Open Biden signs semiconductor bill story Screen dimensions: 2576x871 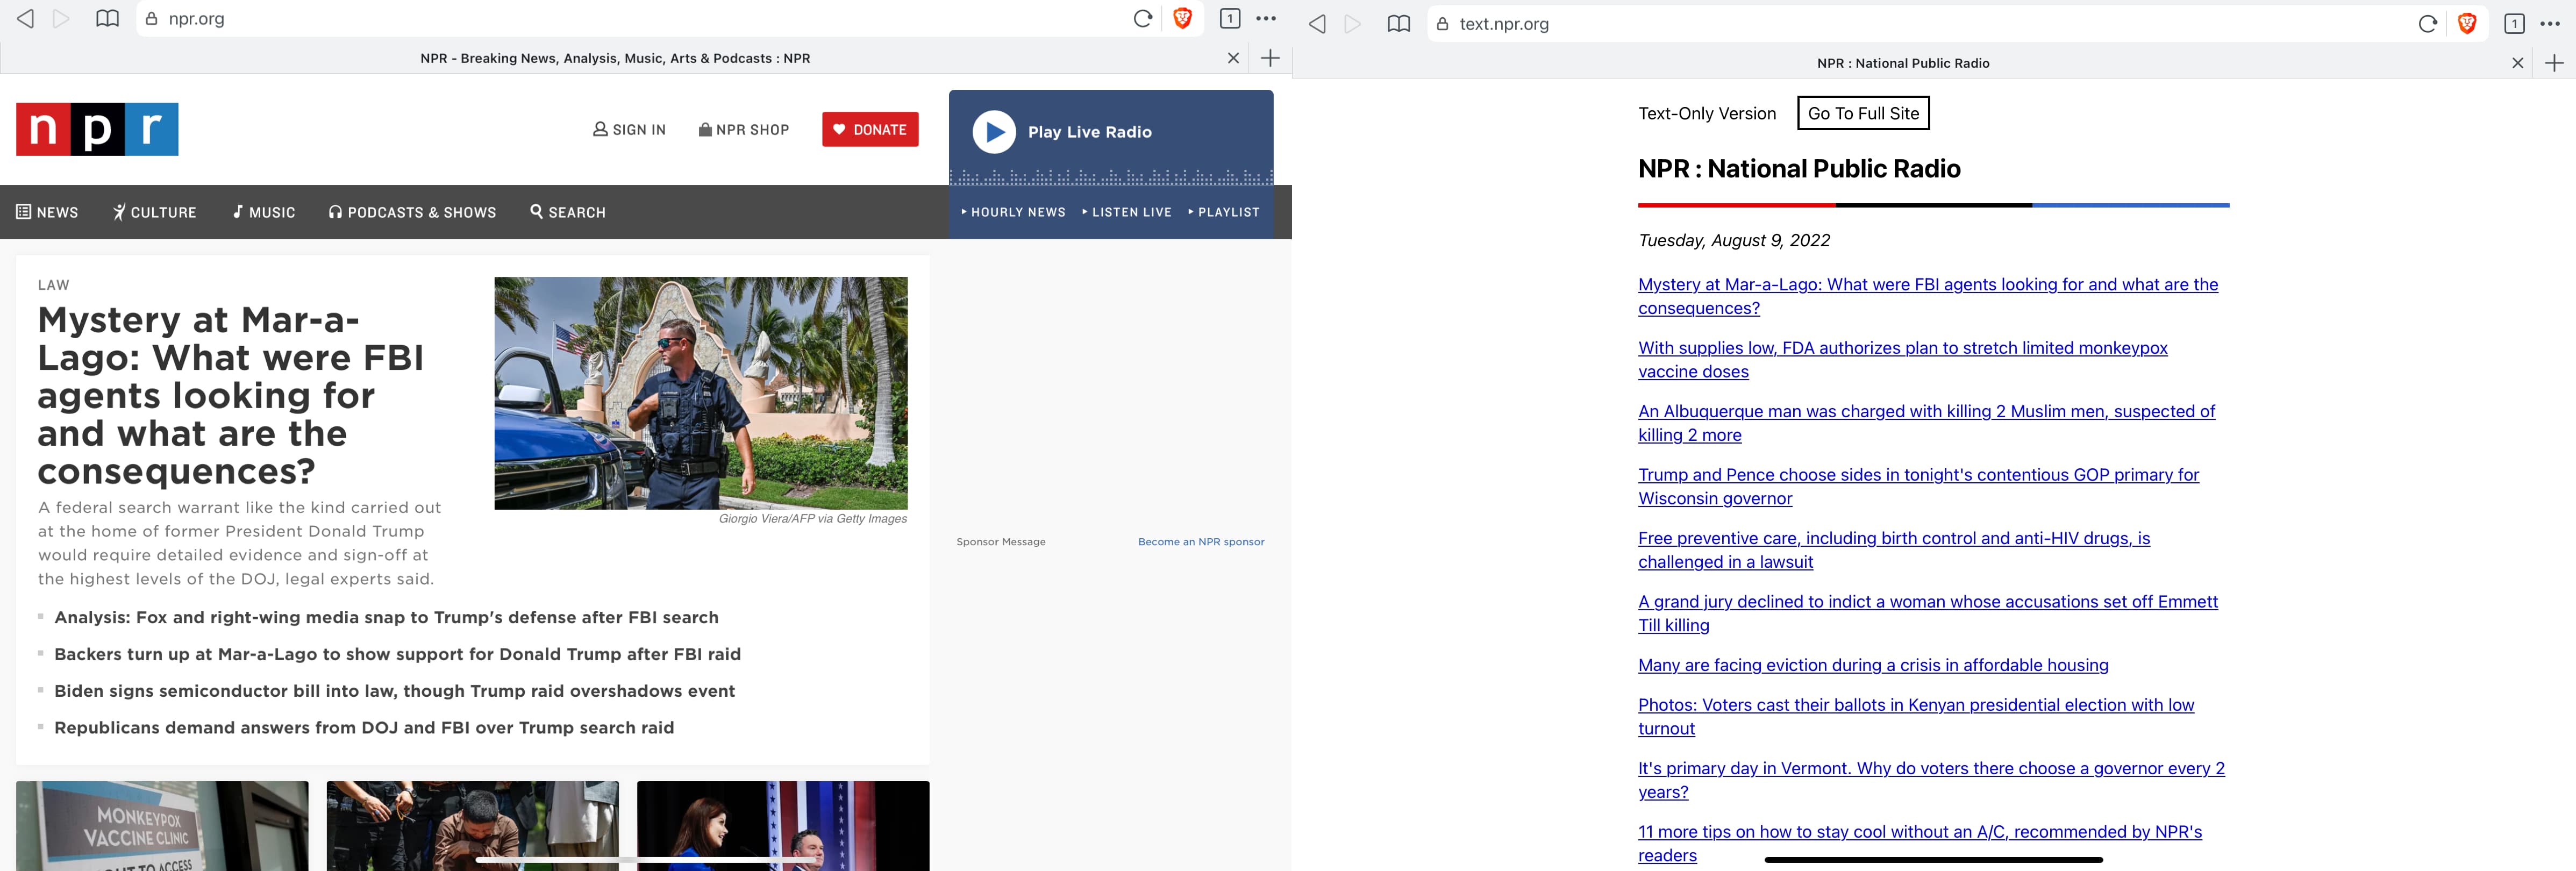click(394, 691)
